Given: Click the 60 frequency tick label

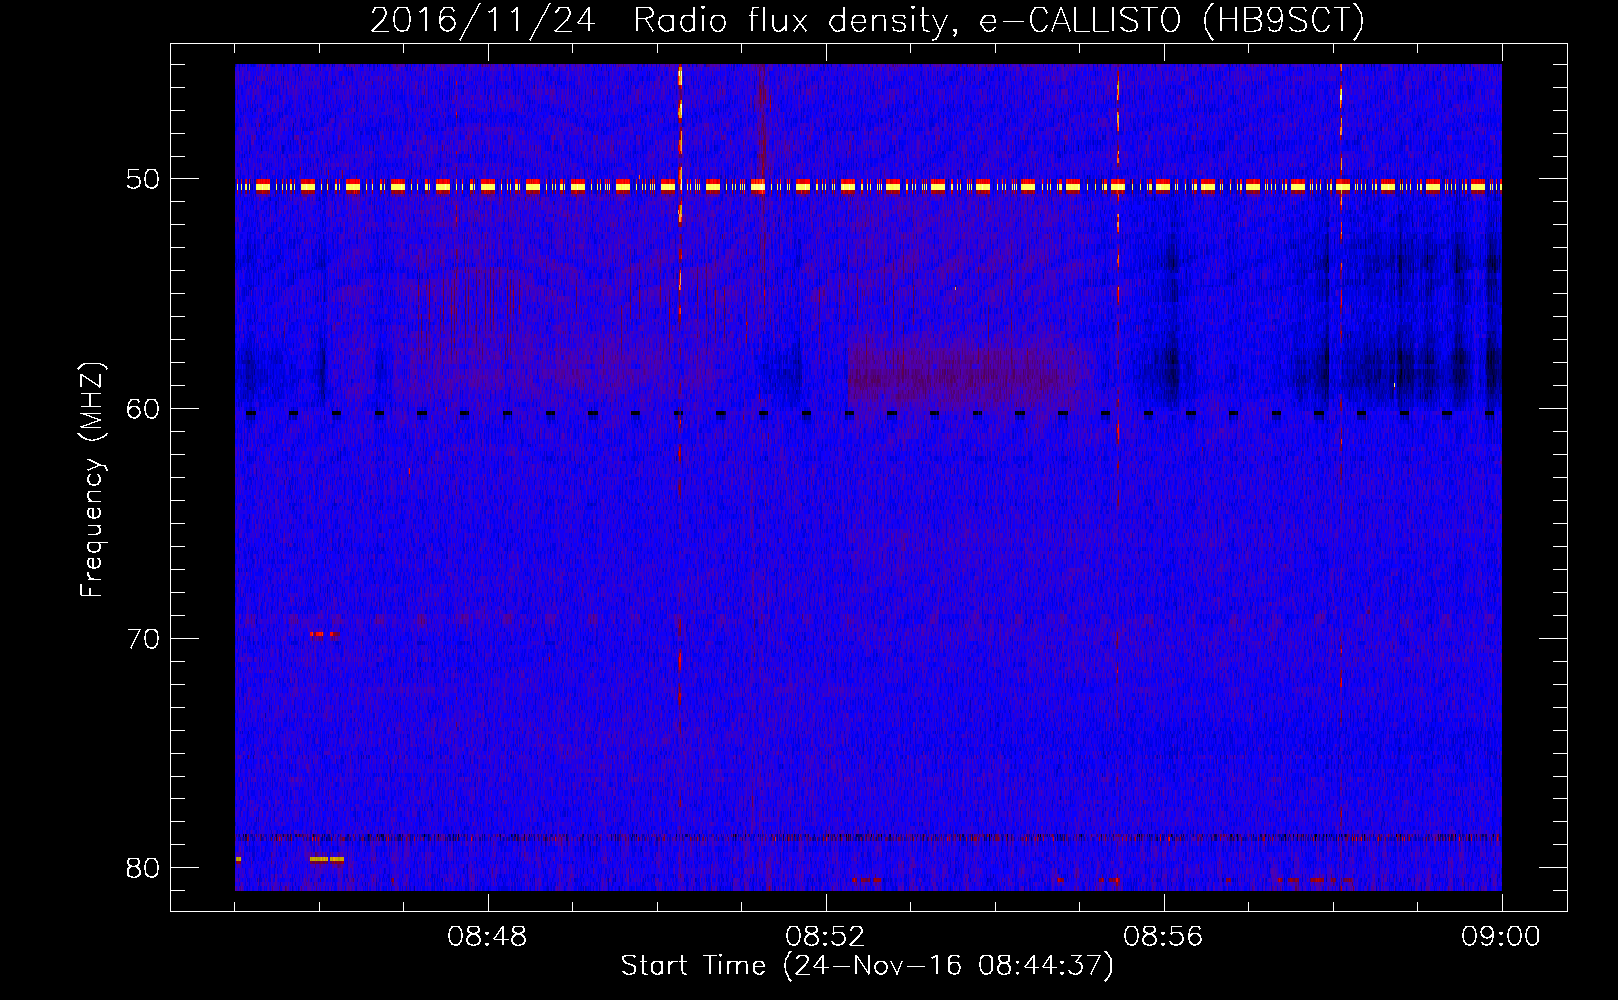Looking at the screenshot, I should click(143, 409).
